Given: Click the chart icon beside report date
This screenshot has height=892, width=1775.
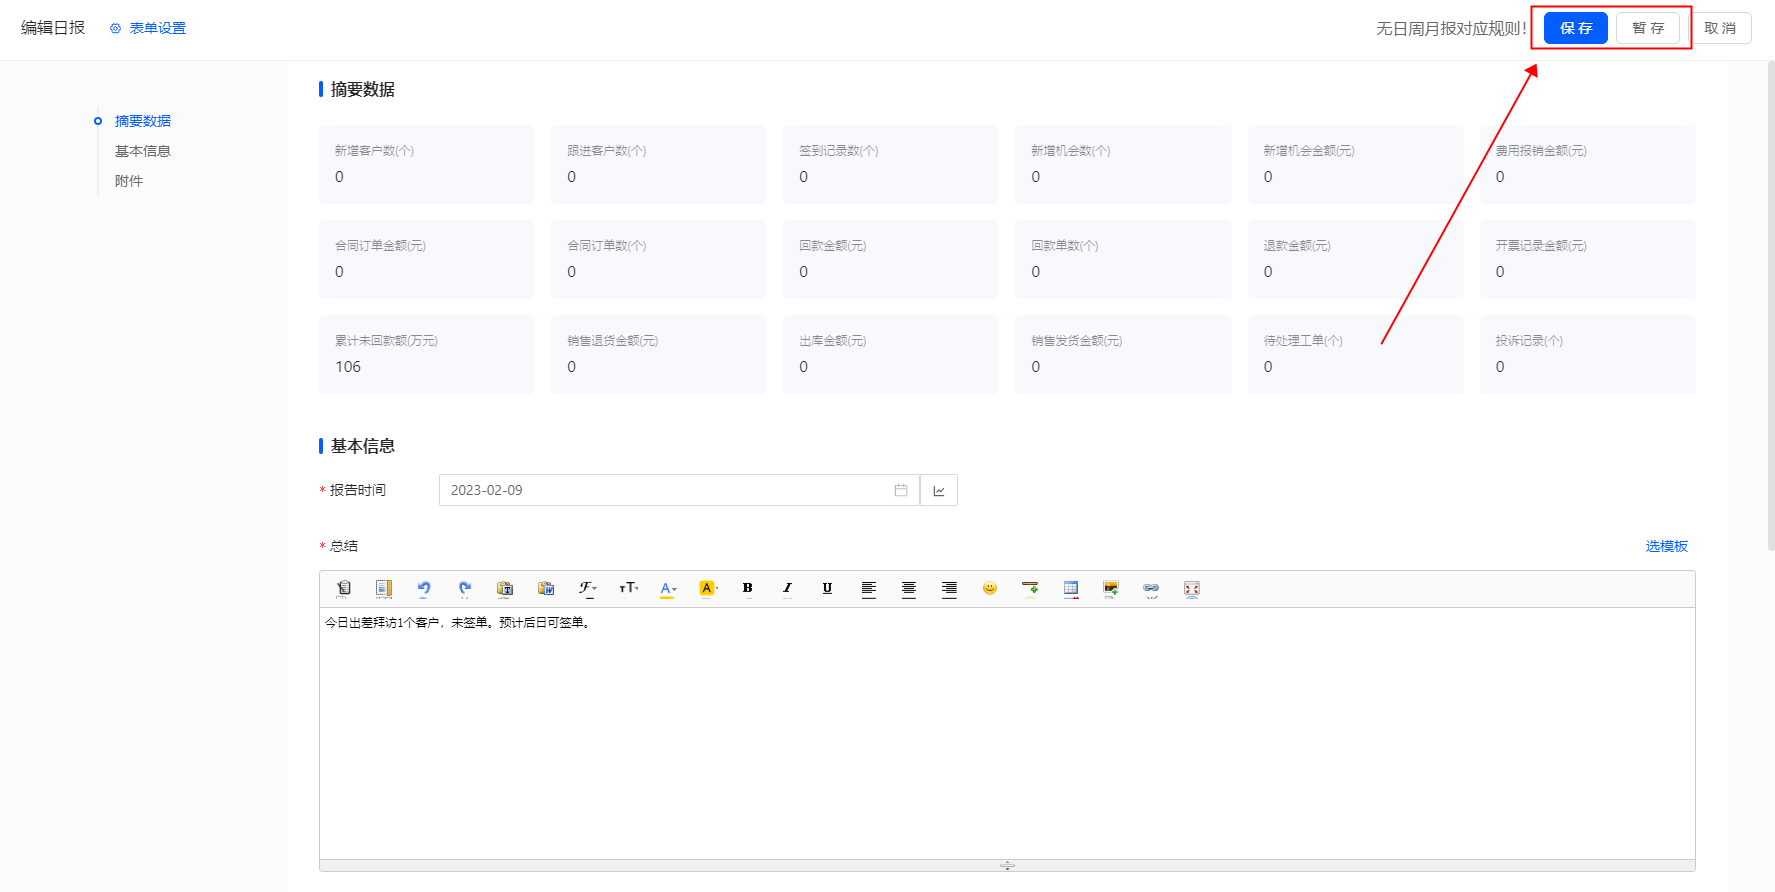Looking at the screenshot, I should click(939, 490).
